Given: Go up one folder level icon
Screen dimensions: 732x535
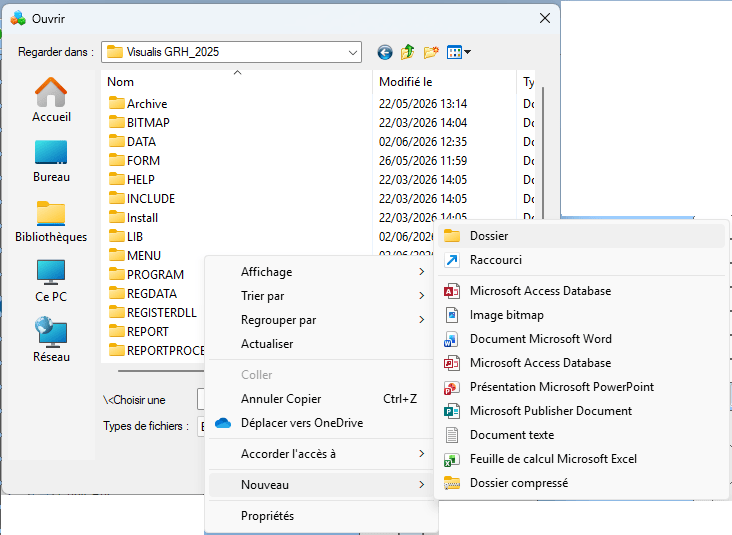Looking at the screenshot, I should coord(408,52).
